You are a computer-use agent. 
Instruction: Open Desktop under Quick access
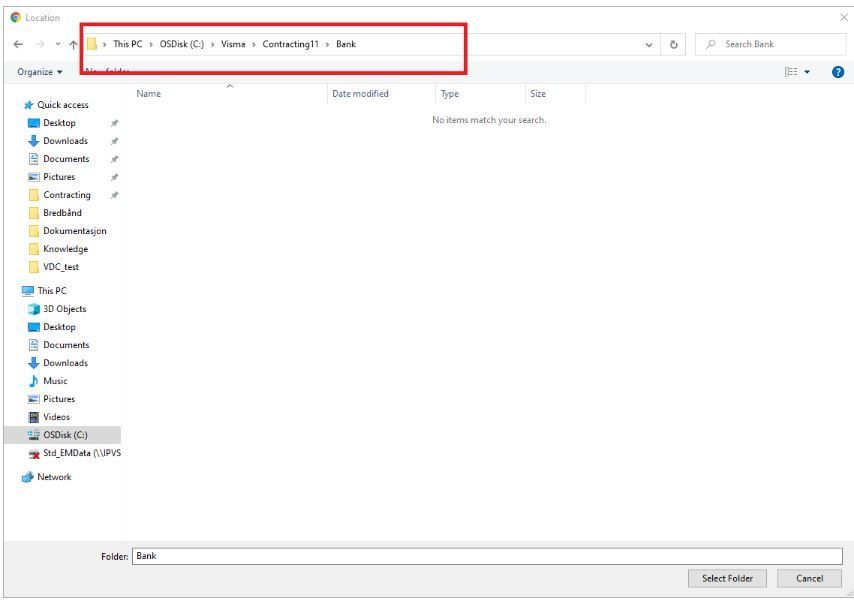59,123
